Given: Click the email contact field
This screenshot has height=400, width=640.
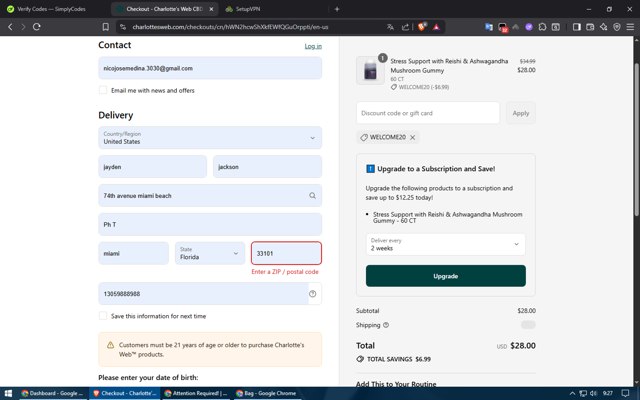Looking at the screenshot, I should 210,68.
